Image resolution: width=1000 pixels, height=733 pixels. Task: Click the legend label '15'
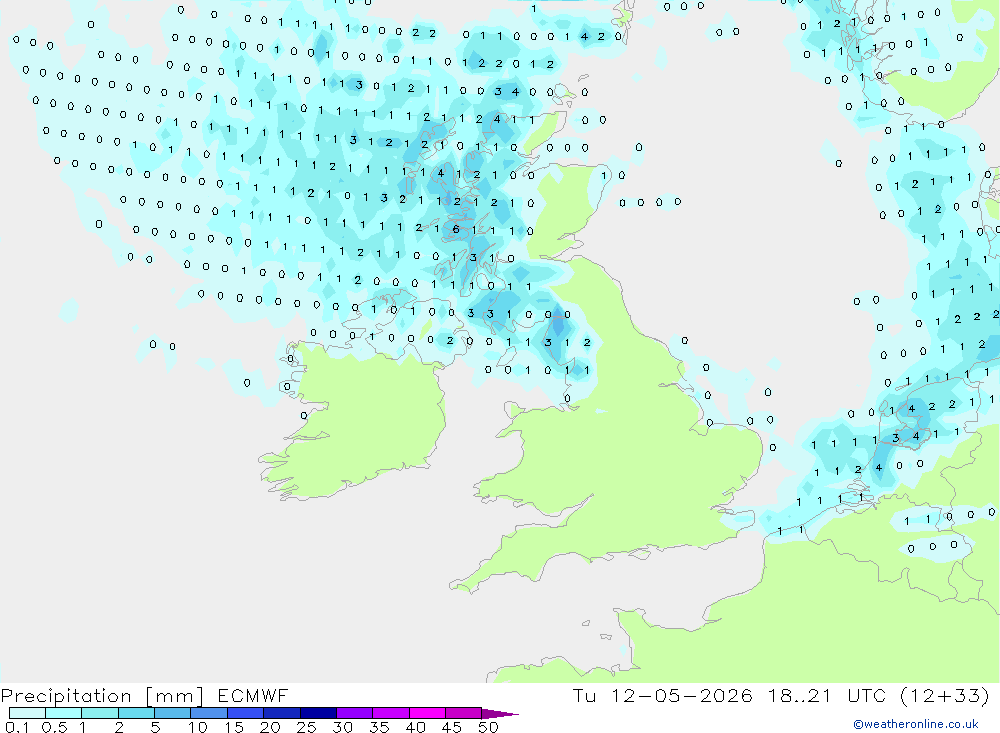(x=234, y=727)
